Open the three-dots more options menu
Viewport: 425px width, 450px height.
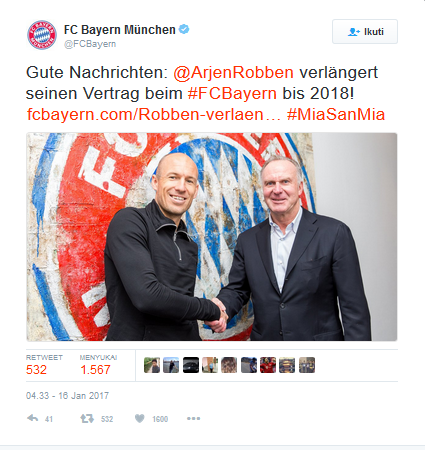(193, 418)
